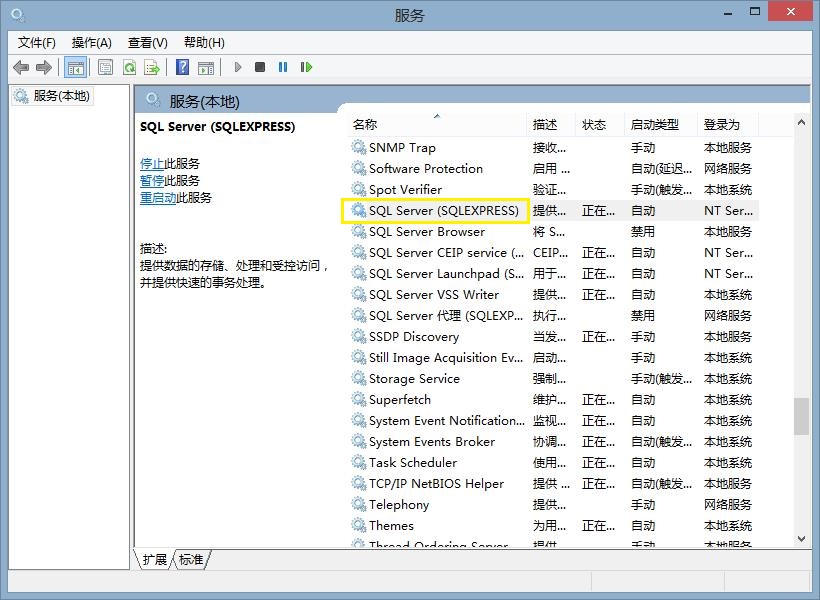This screenshot has height=600, width=820.
Task: Click the services icon in title bar
Action: pyautogui.click(x=18, y=14)
